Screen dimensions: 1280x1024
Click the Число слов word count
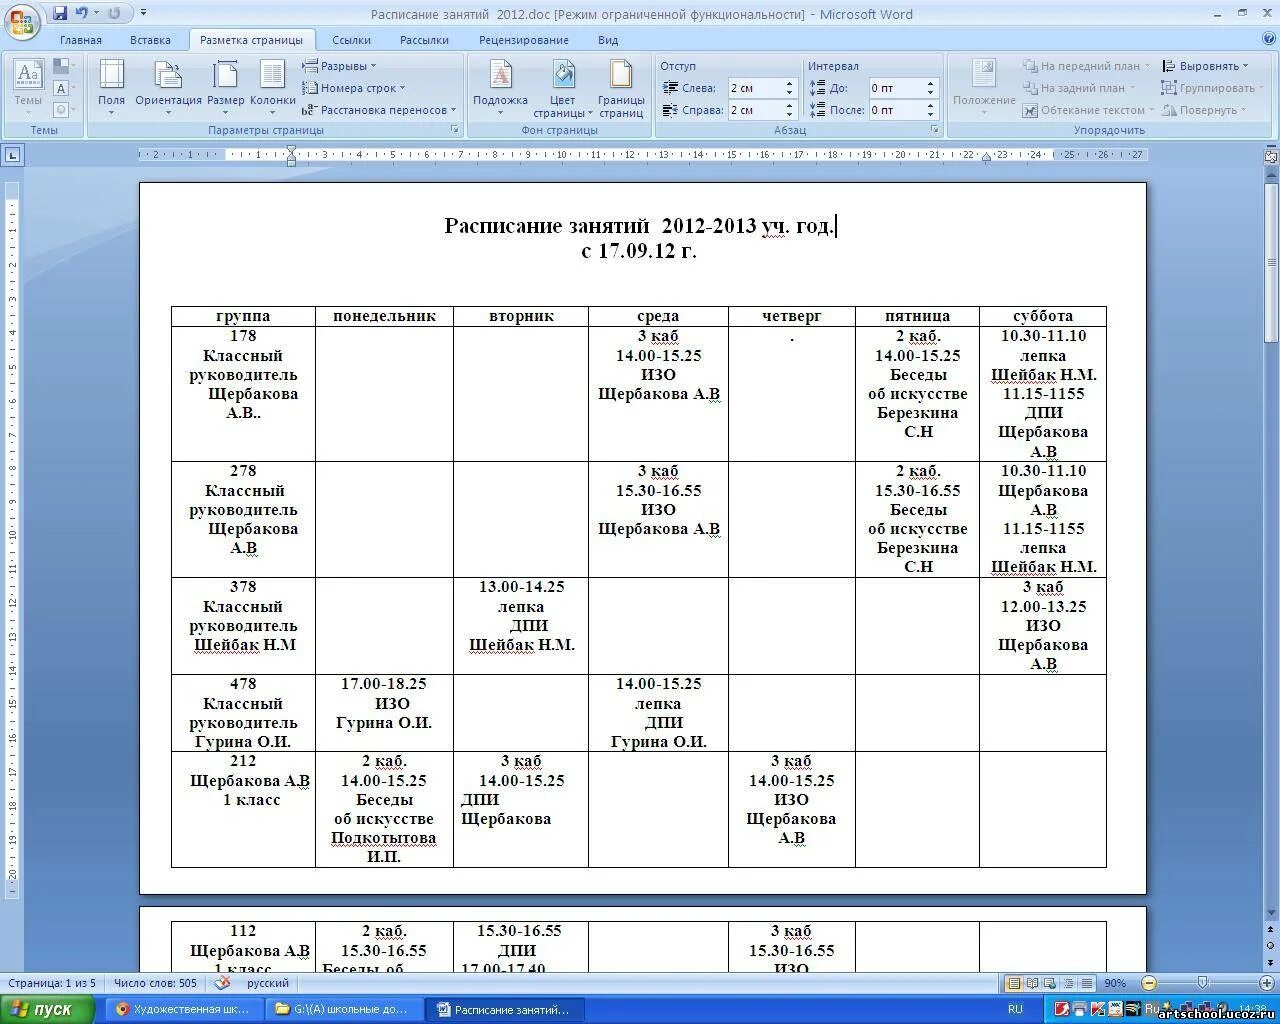point(155,983)
